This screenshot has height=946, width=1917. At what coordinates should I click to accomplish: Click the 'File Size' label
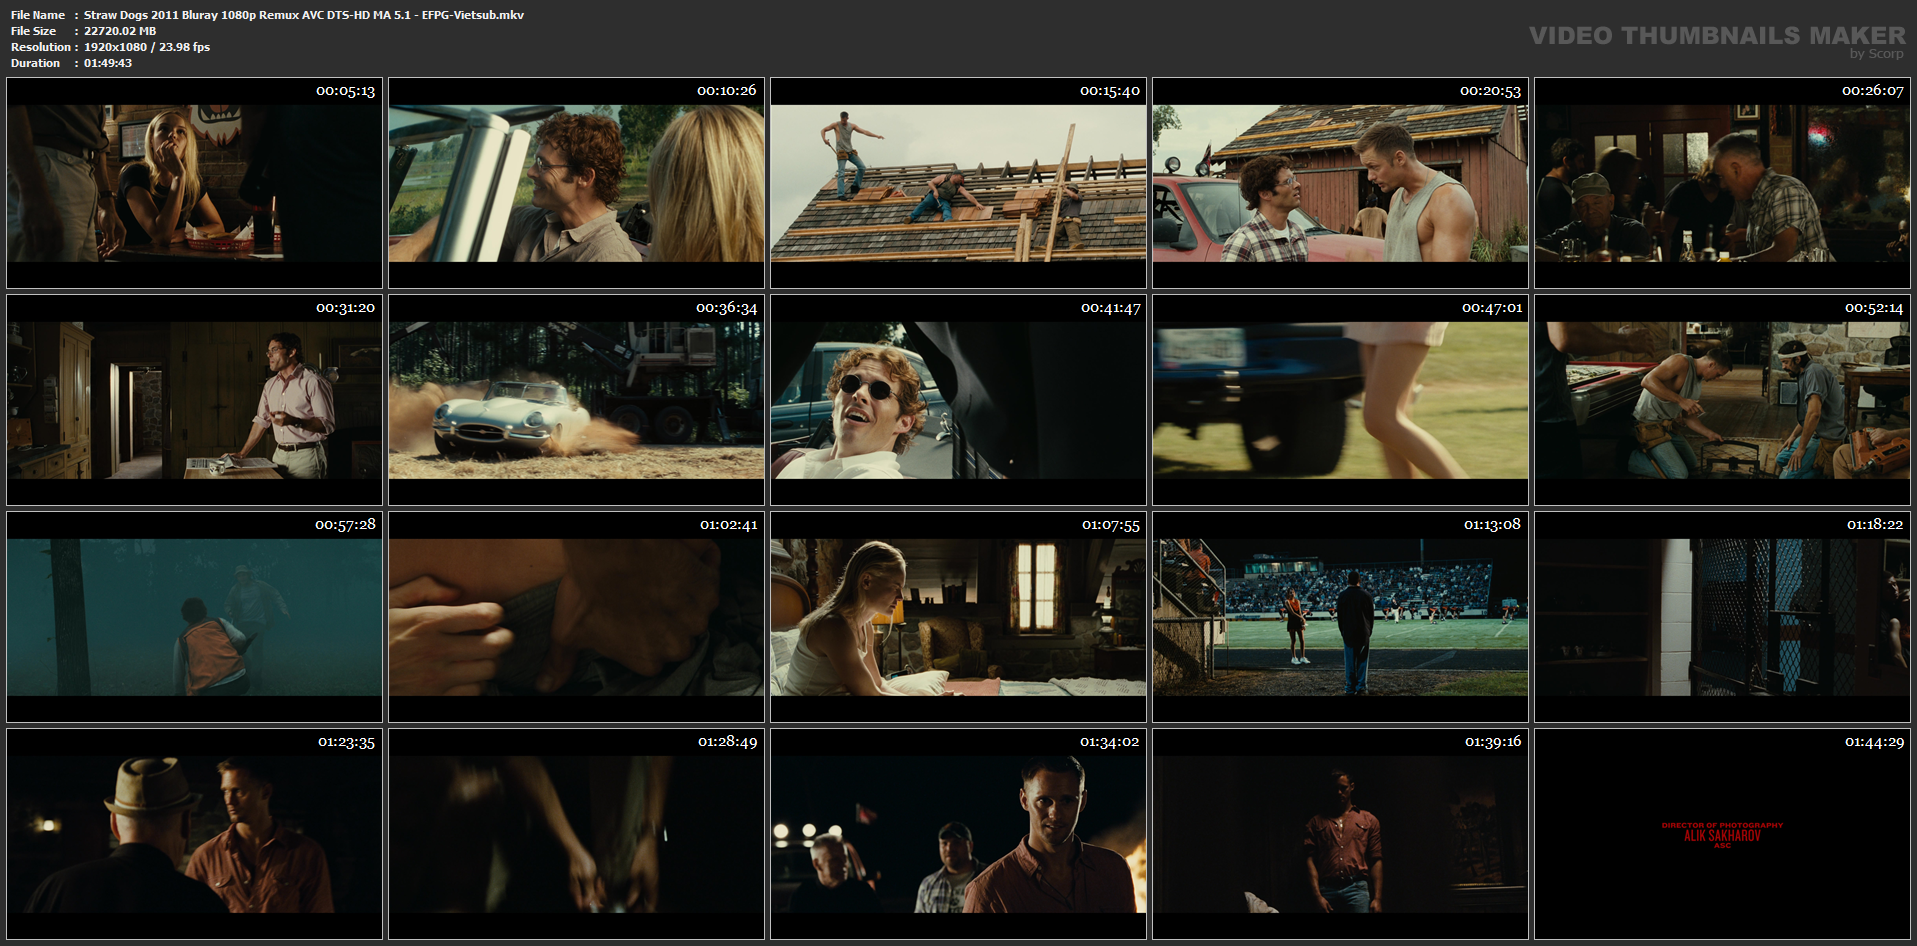pyautogui.click(x=34, y=31)
